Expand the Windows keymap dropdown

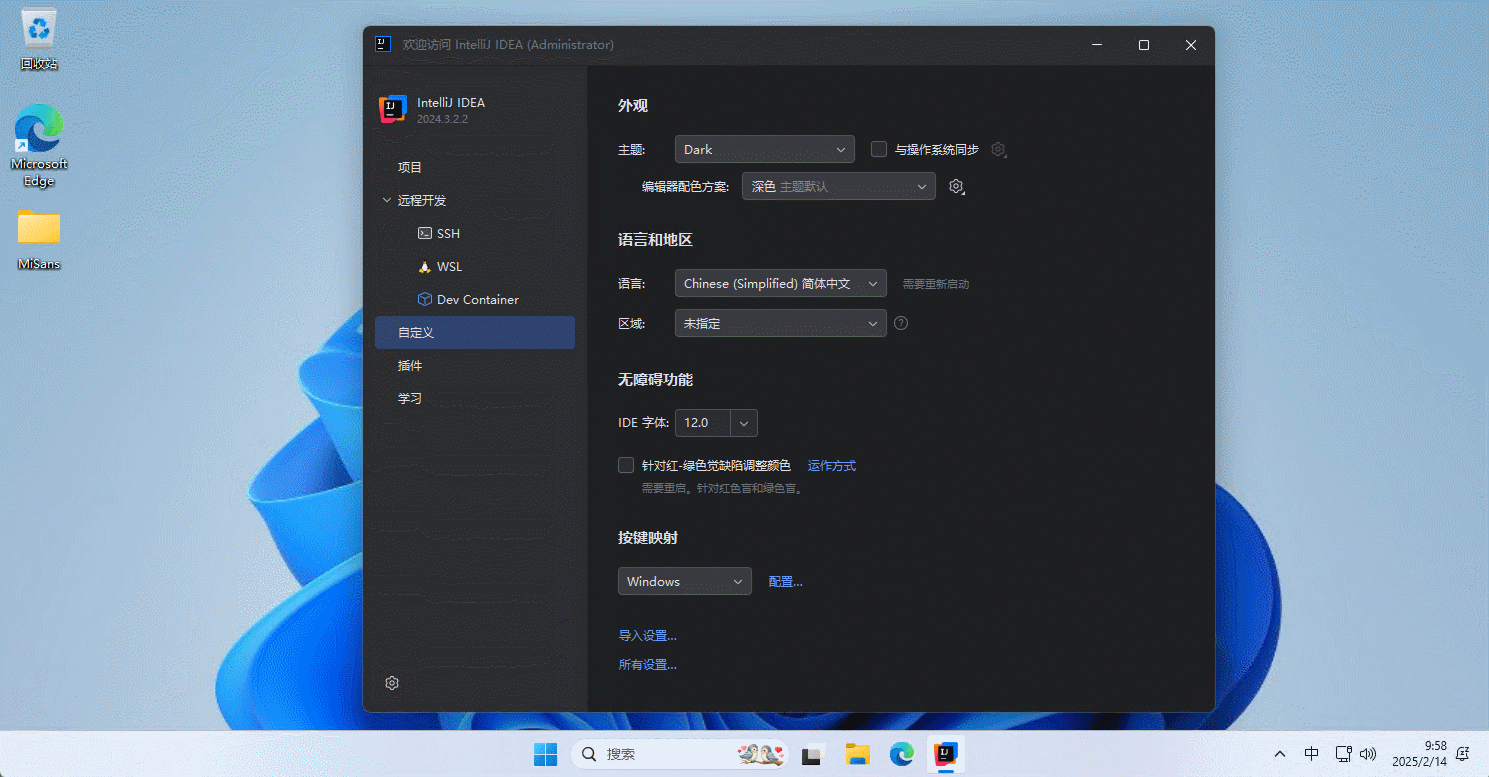684,581
